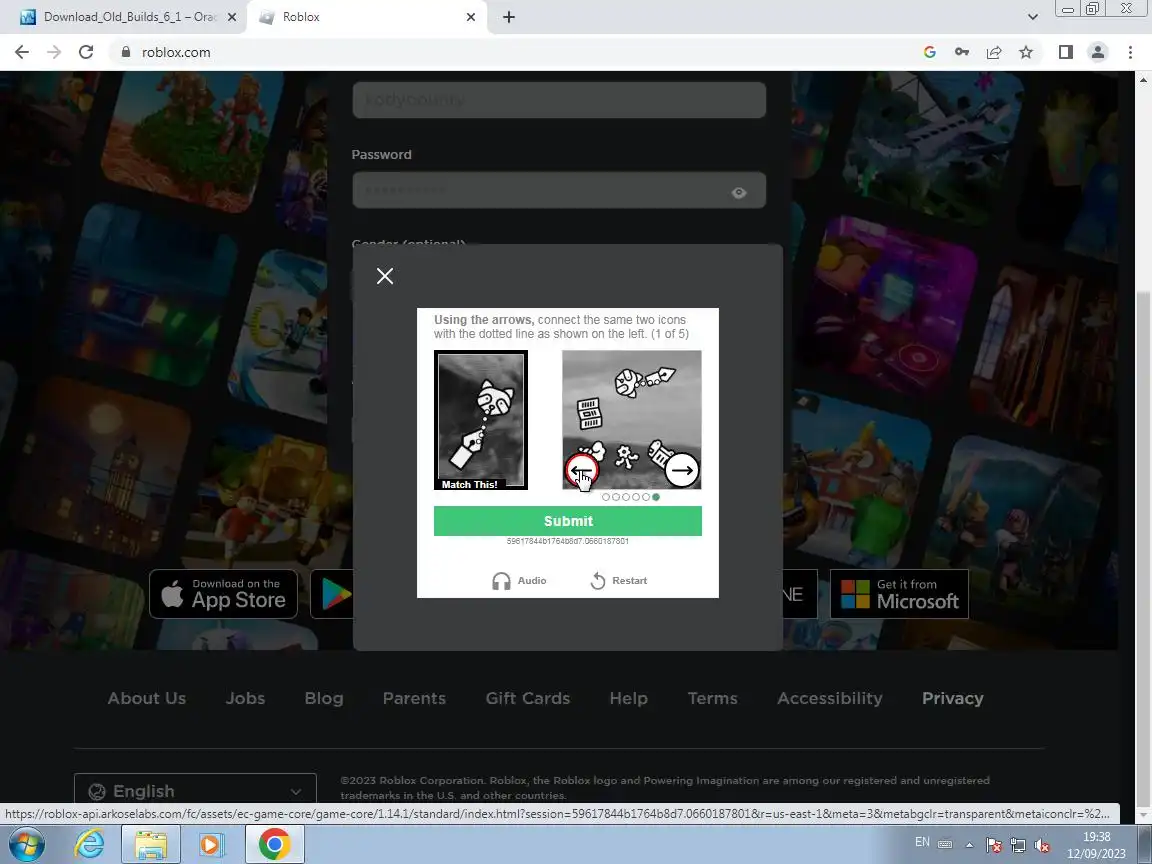The height and width of the screenshot is (864, 1152).
Task: Open Download on the App Store badge
Action: [223, 594]
